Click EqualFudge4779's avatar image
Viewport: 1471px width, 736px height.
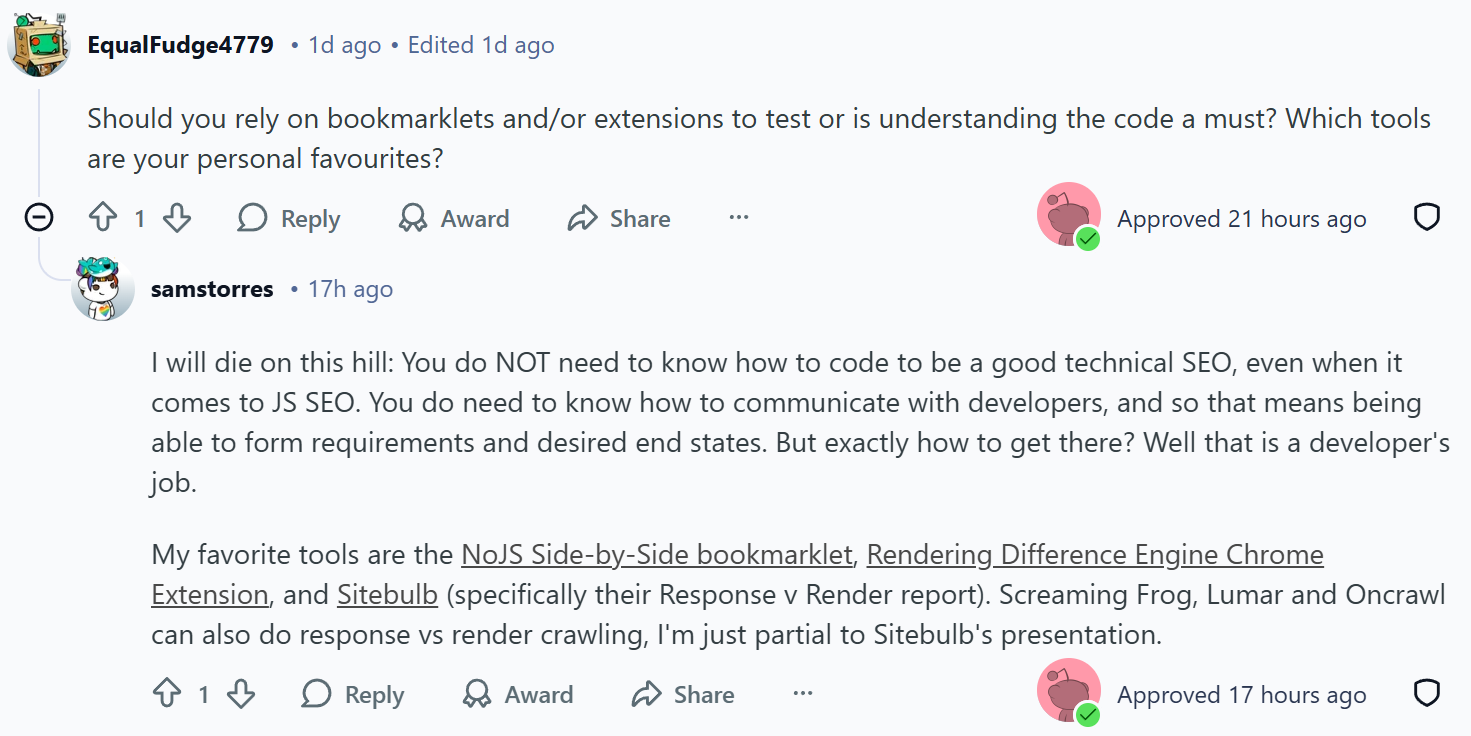(x=38, y=46)
